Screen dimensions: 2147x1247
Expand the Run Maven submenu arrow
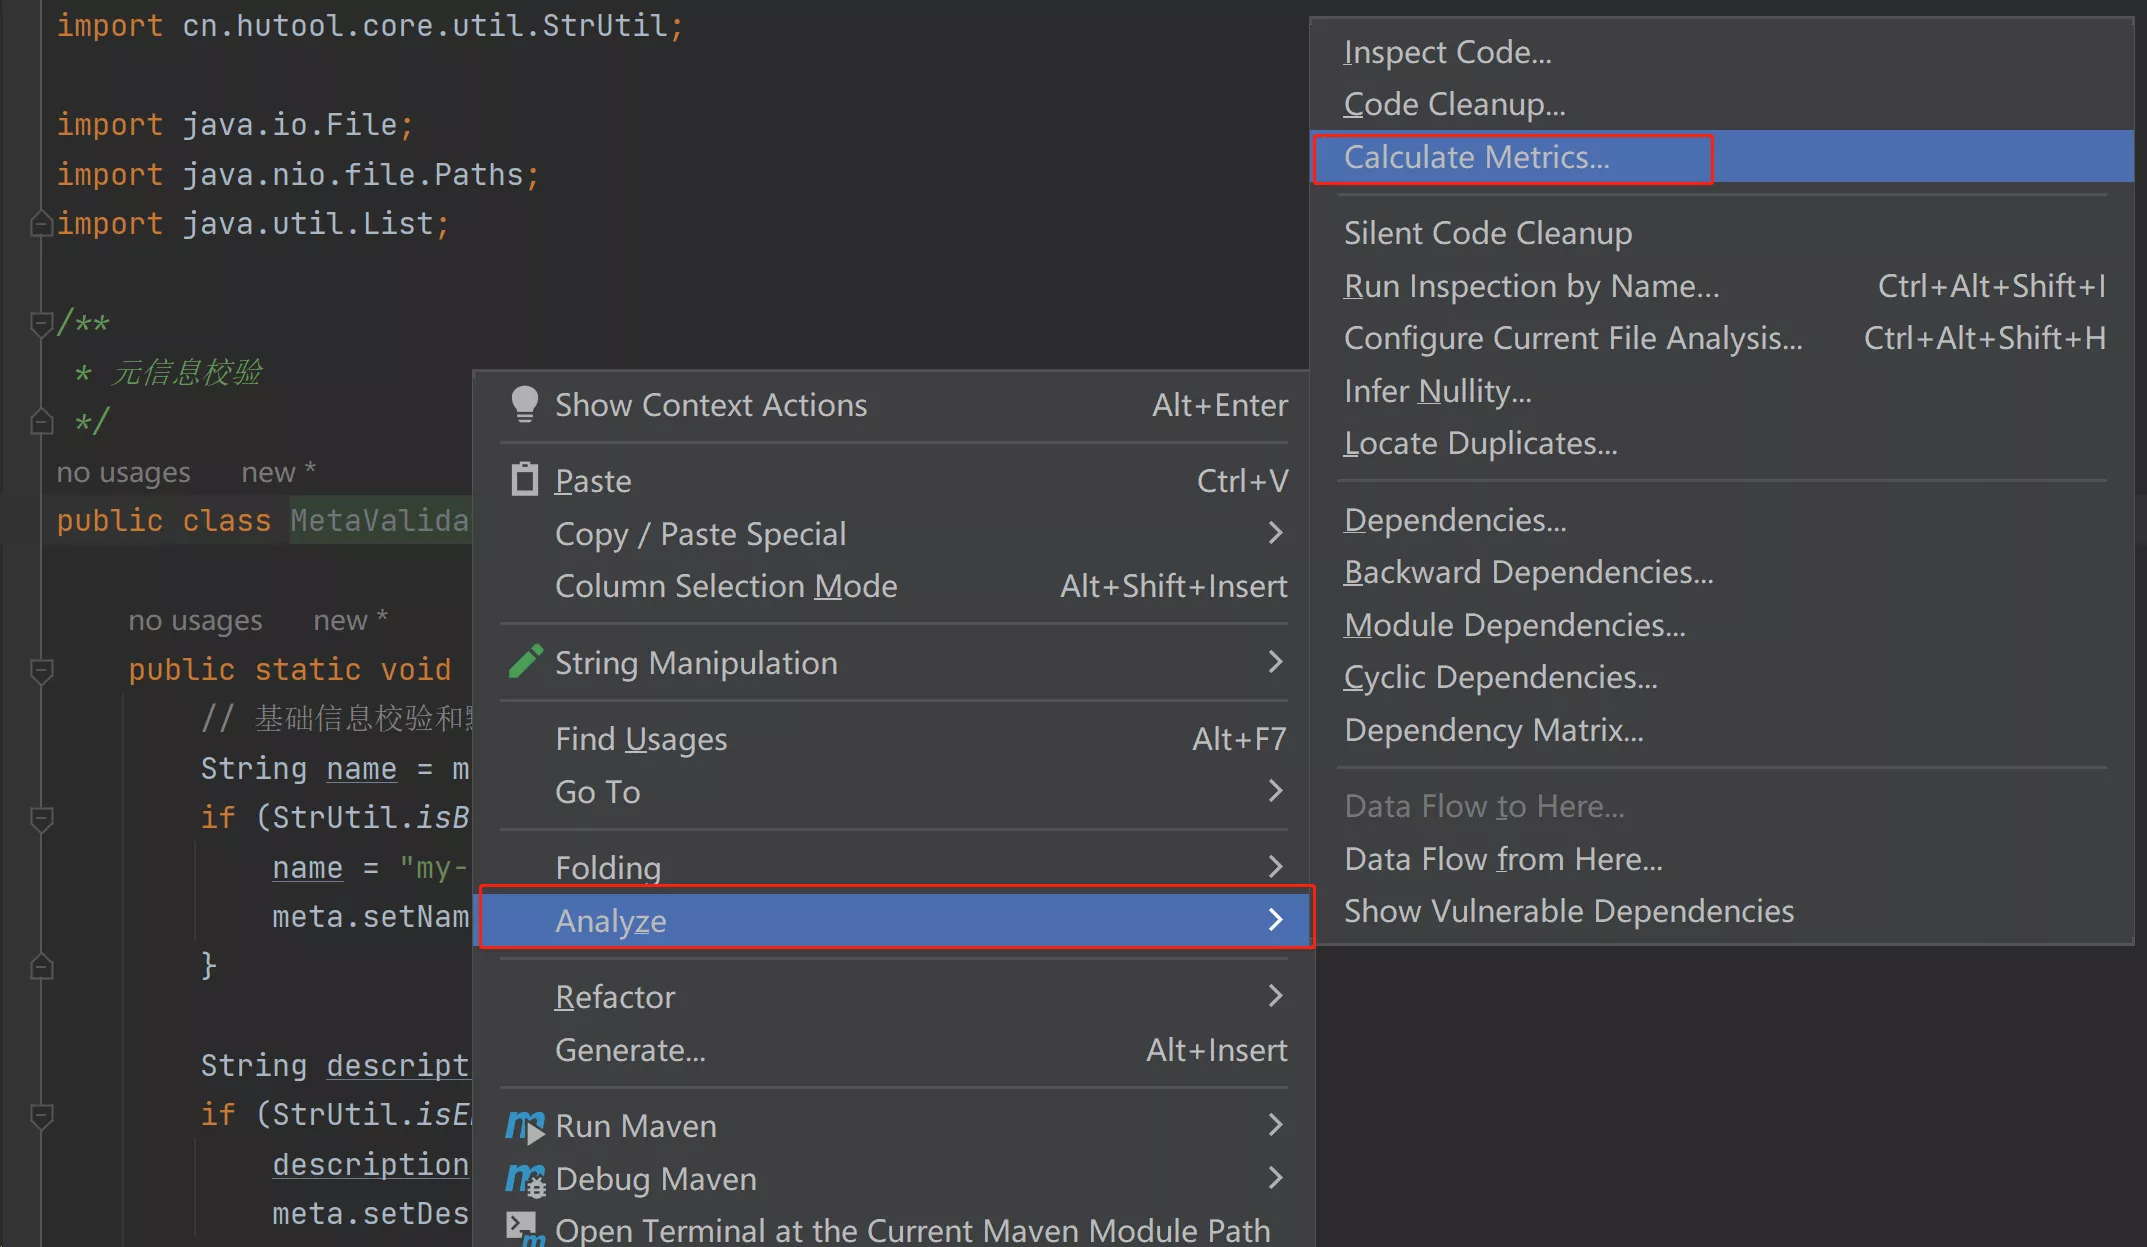tap(1275, 1125)
